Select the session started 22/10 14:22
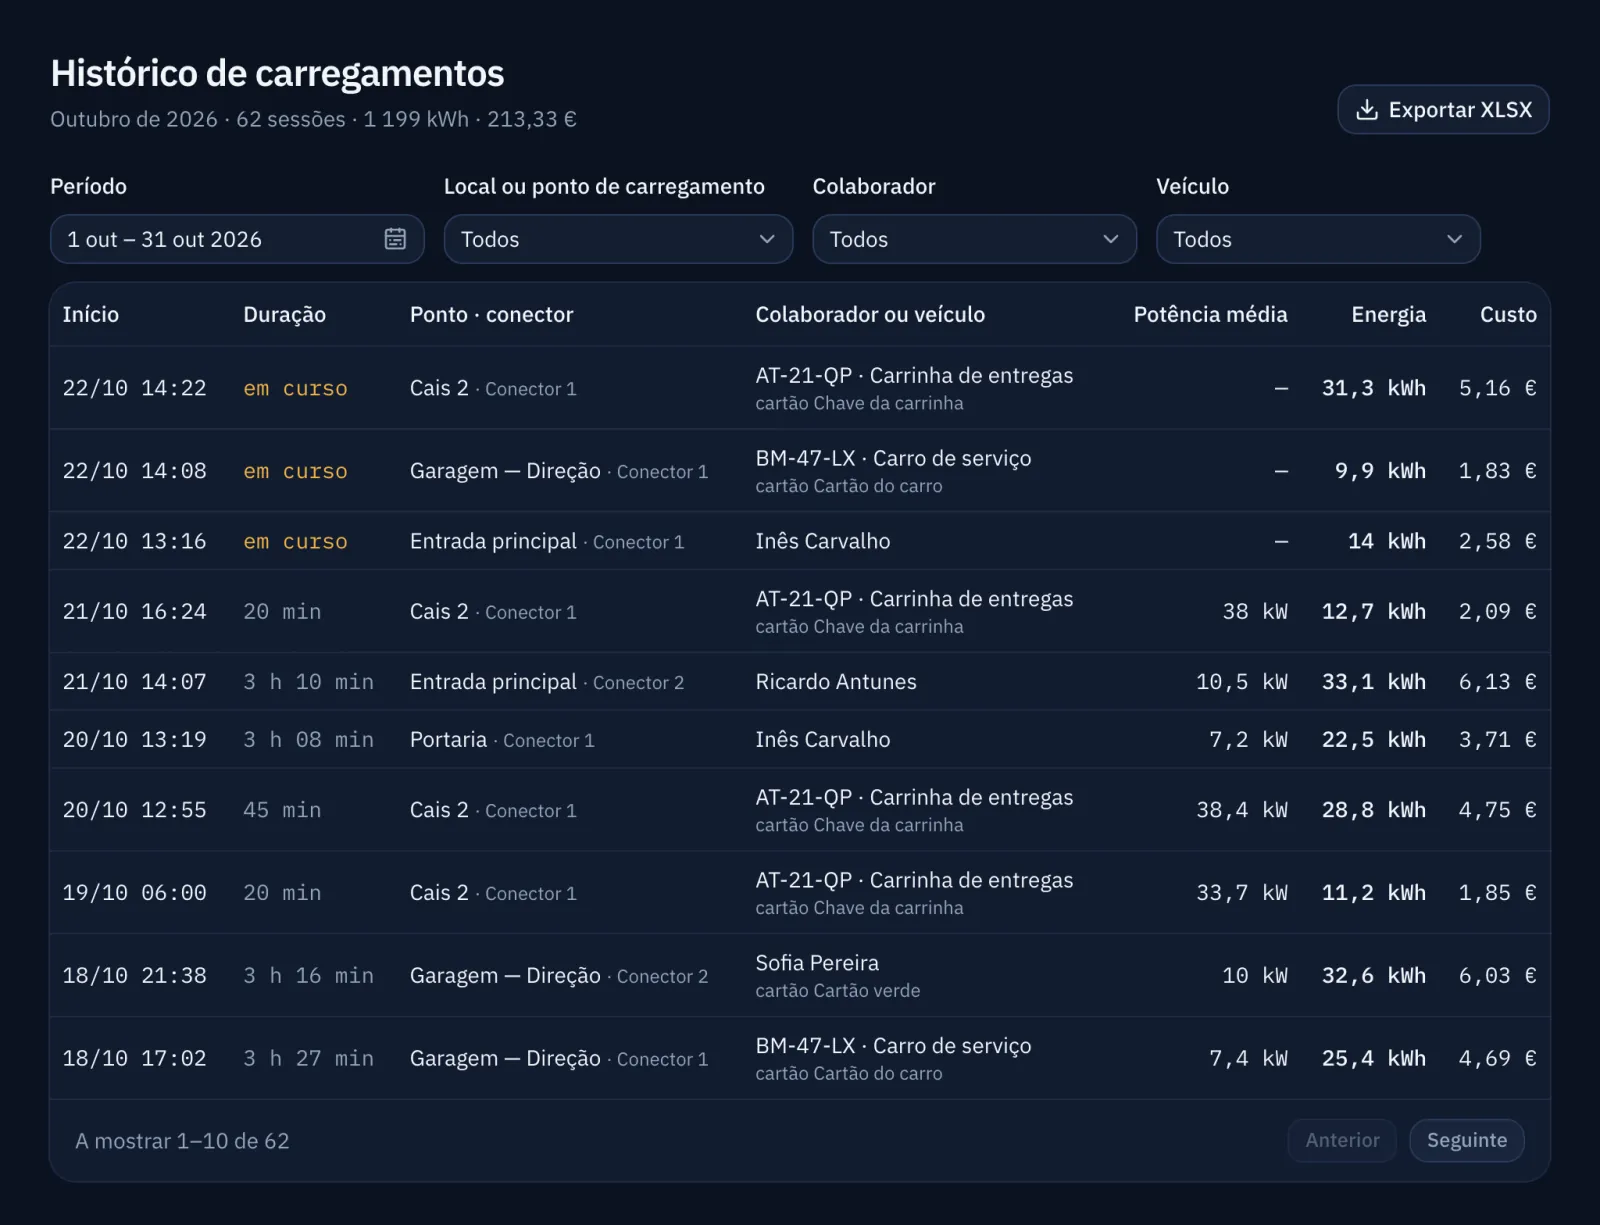 pos(800,388)
